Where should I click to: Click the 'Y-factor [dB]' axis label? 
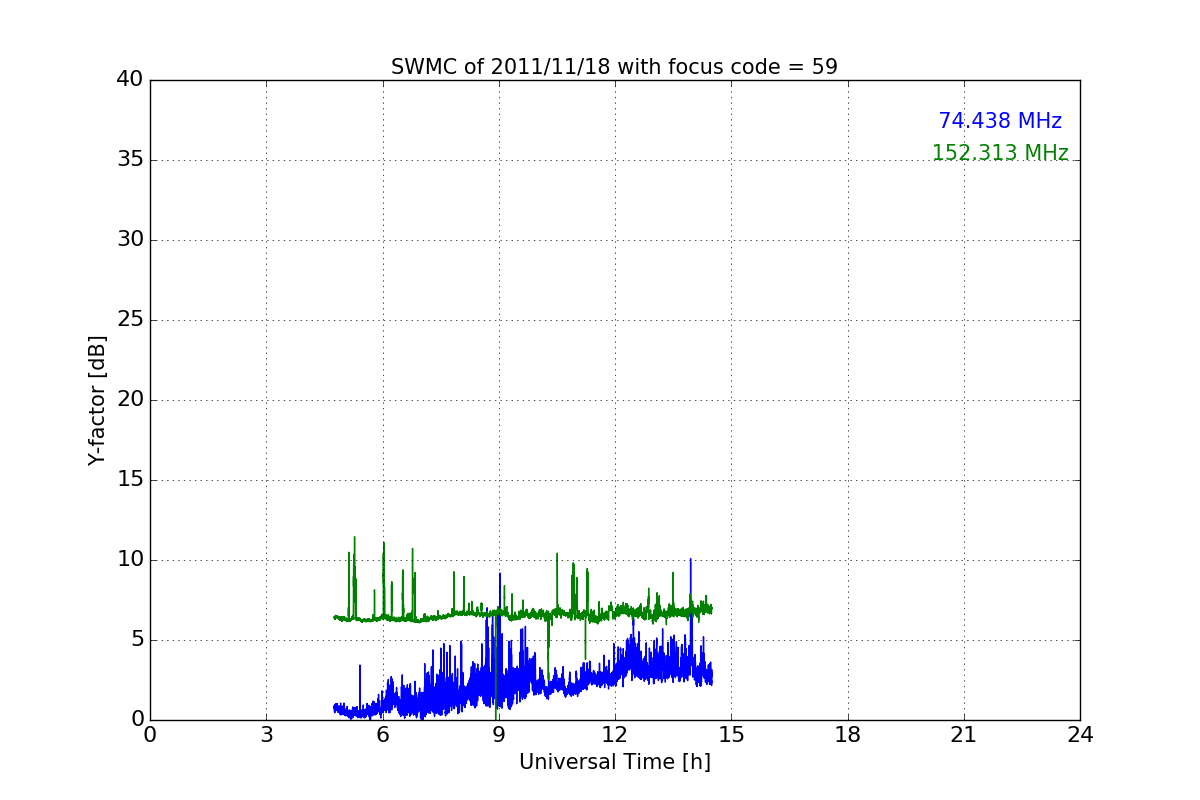coord(97,400)
